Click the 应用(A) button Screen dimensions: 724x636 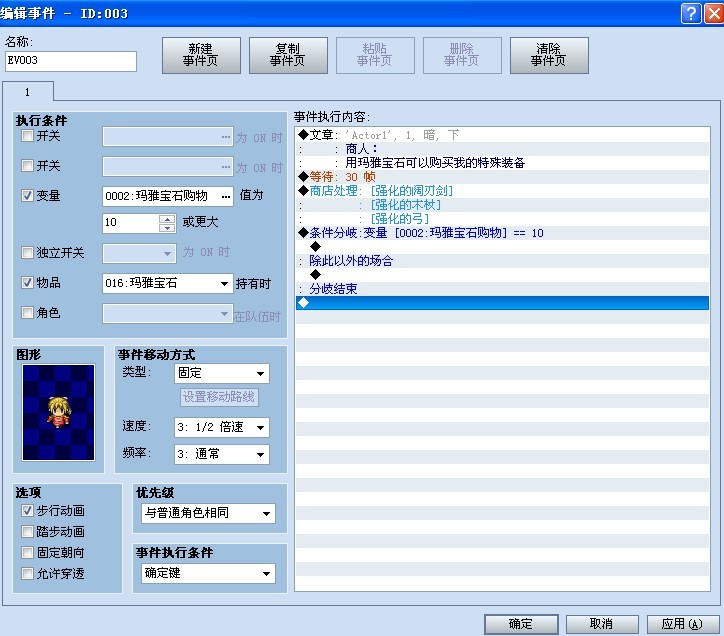(x=683, y=624)
